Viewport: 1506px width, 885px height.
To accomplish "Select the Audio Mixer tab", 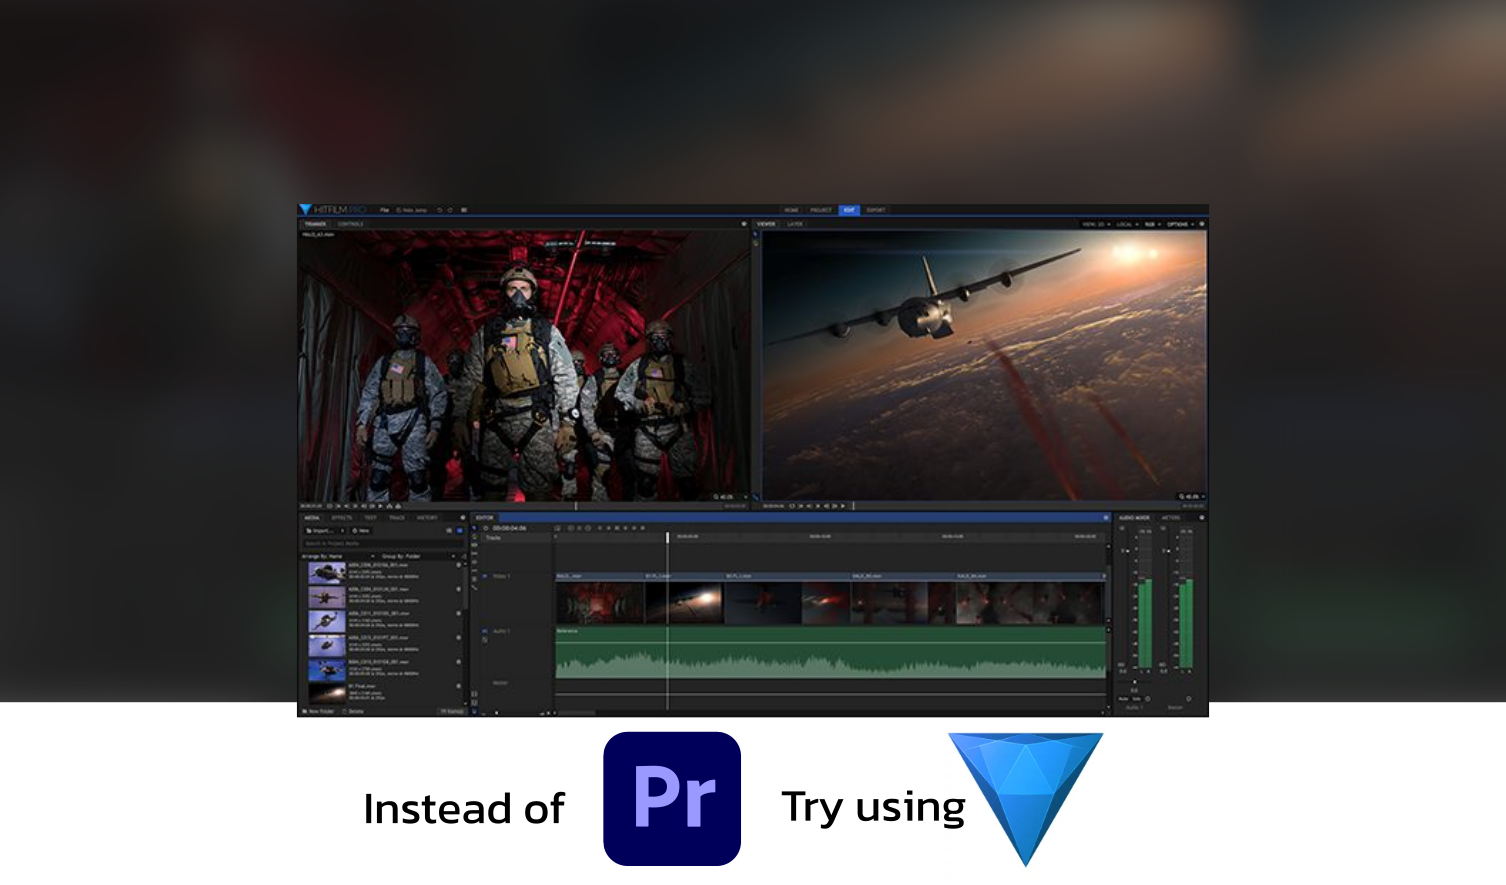I will tap(1134, 518).
